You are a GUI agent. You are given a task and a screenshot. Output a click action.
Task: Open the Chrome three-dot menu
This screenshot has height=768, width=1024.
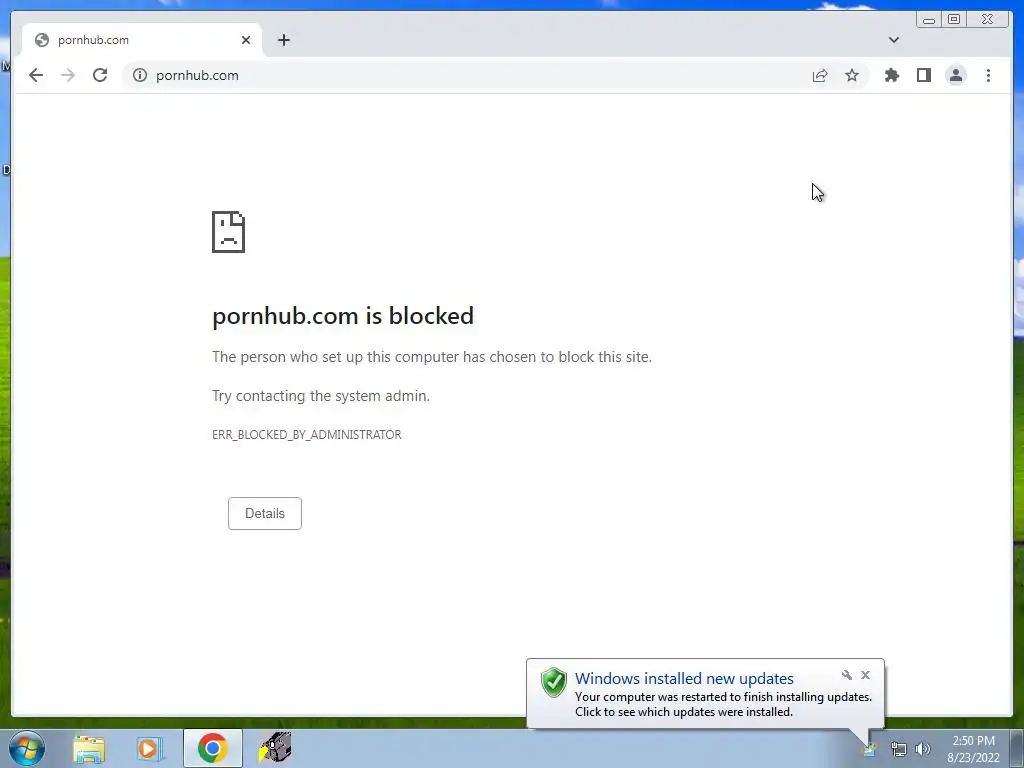[x=988, y=75]
